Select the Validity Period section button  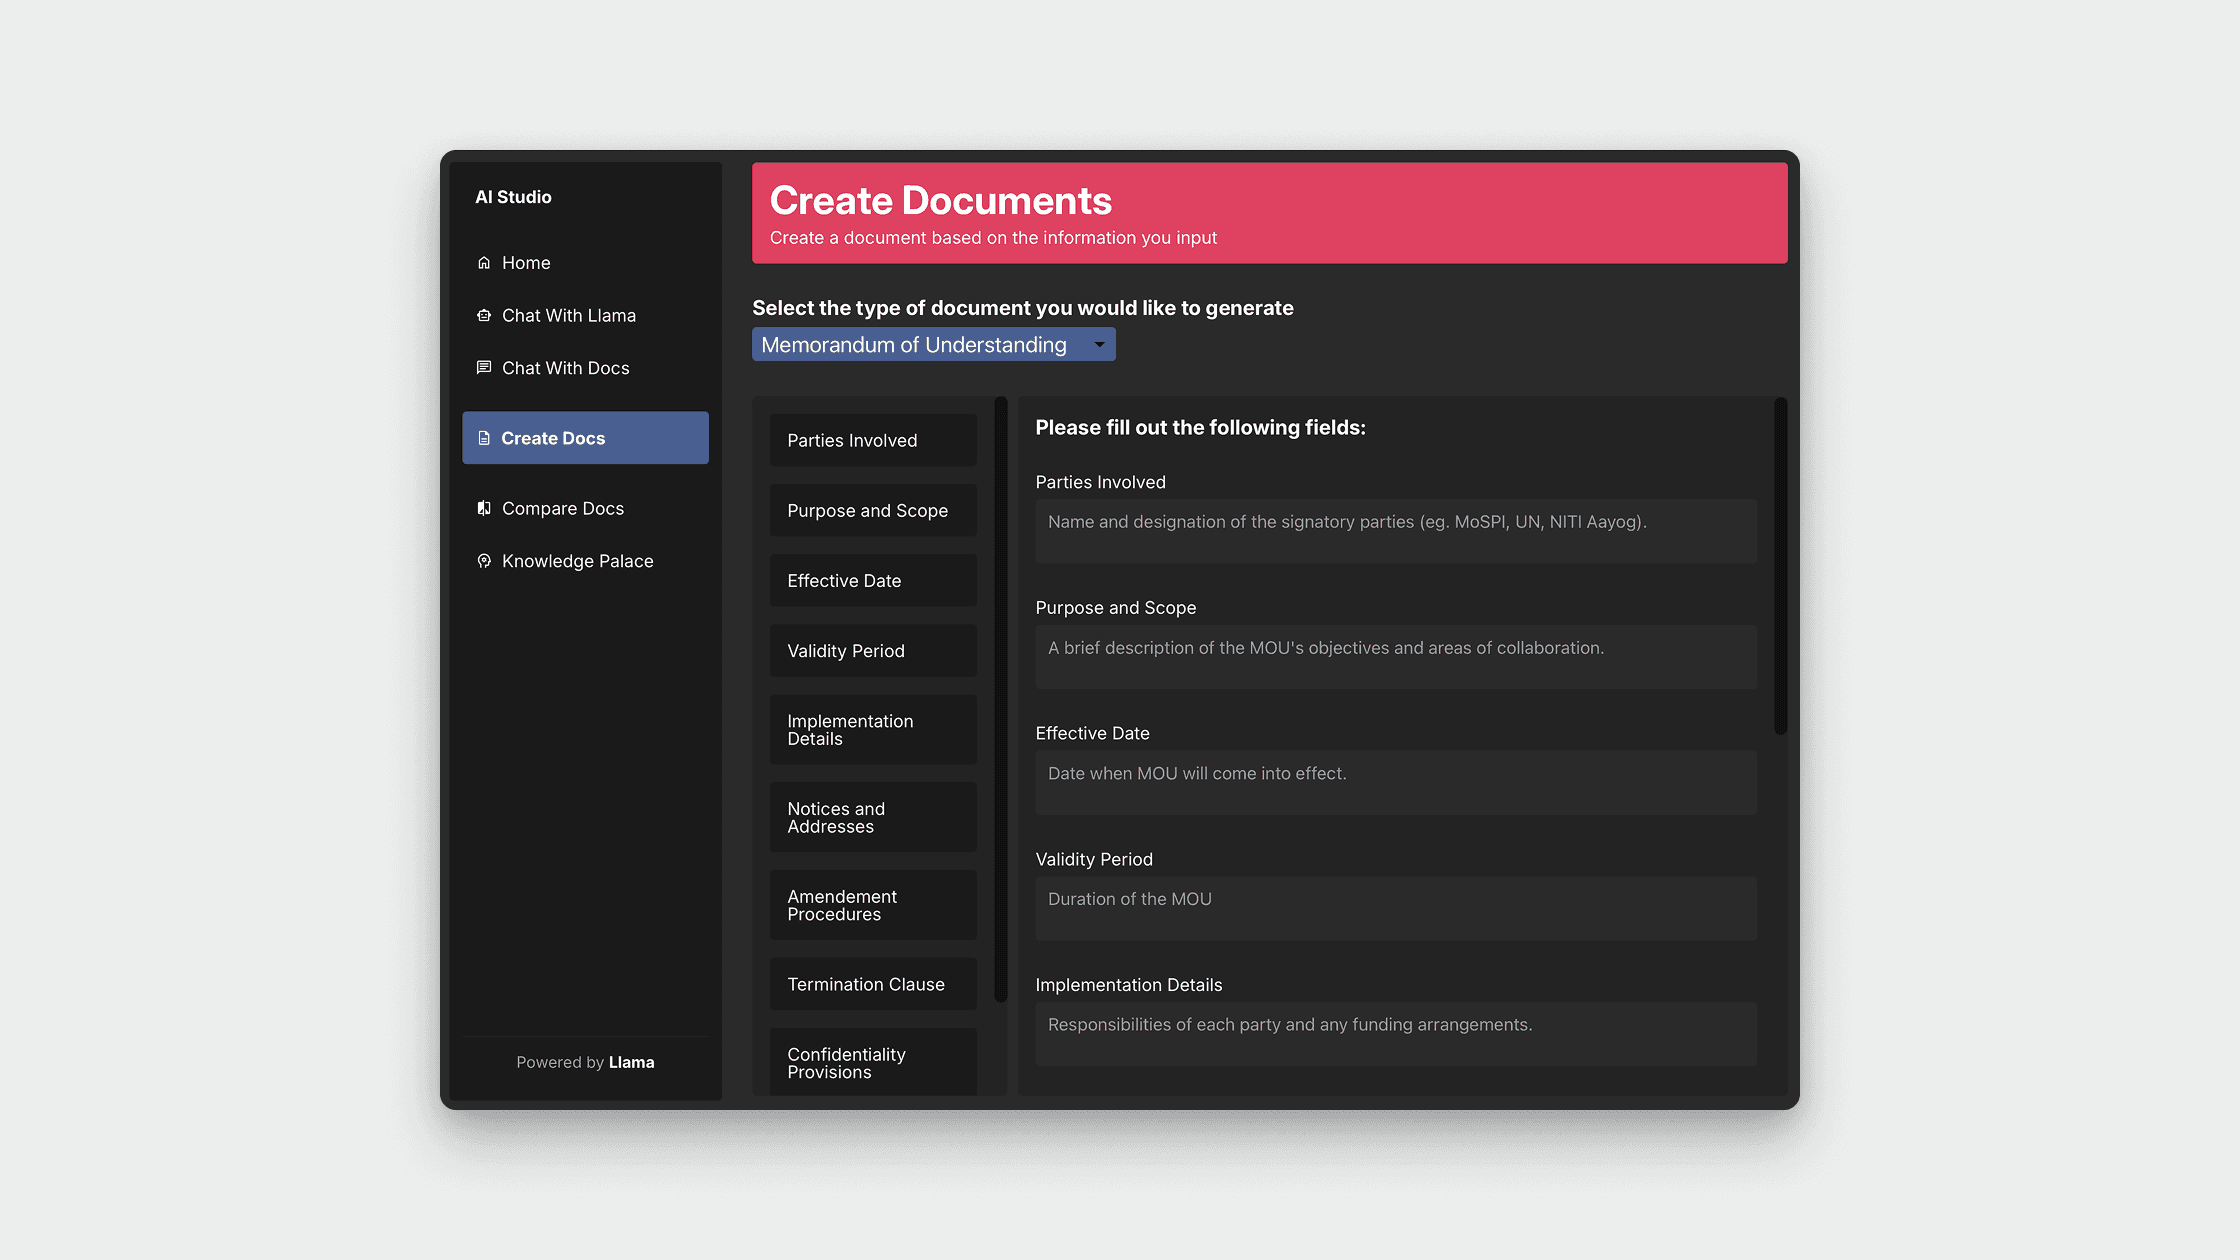pyautogui.click(x=872, y=651)
